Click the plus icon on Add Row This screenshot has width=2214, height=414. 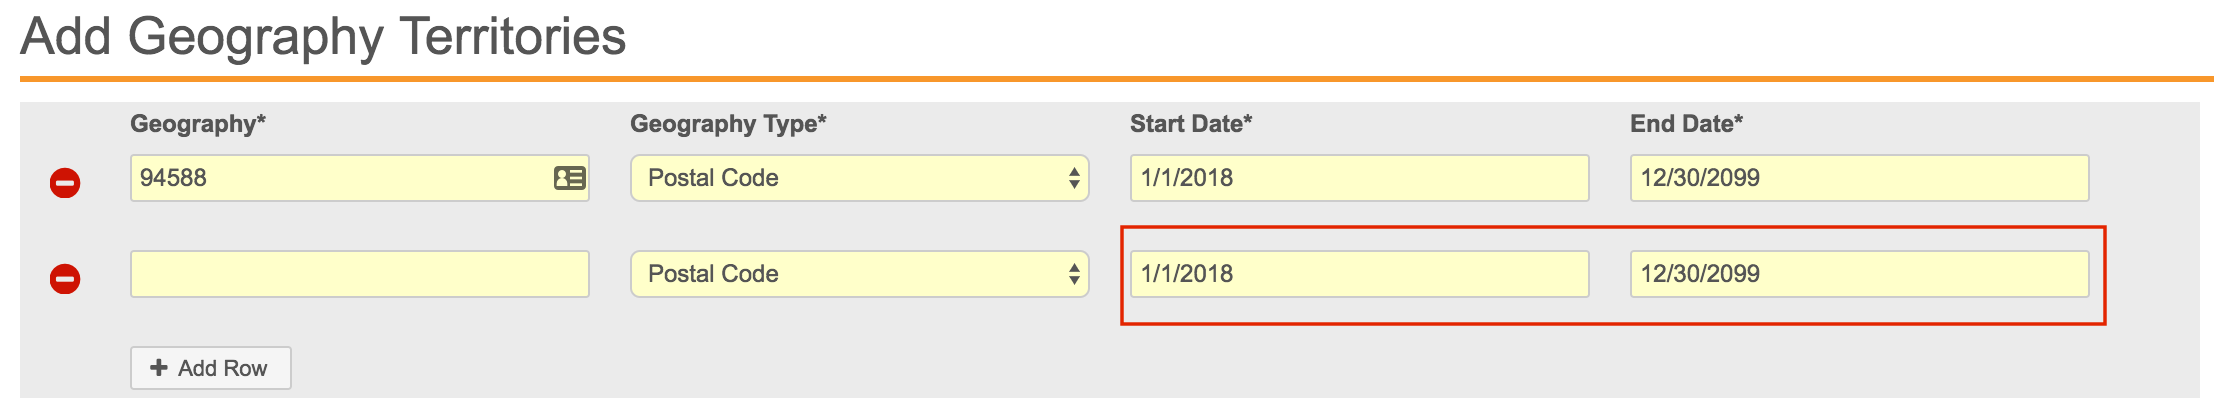click(x=159, y=368)
